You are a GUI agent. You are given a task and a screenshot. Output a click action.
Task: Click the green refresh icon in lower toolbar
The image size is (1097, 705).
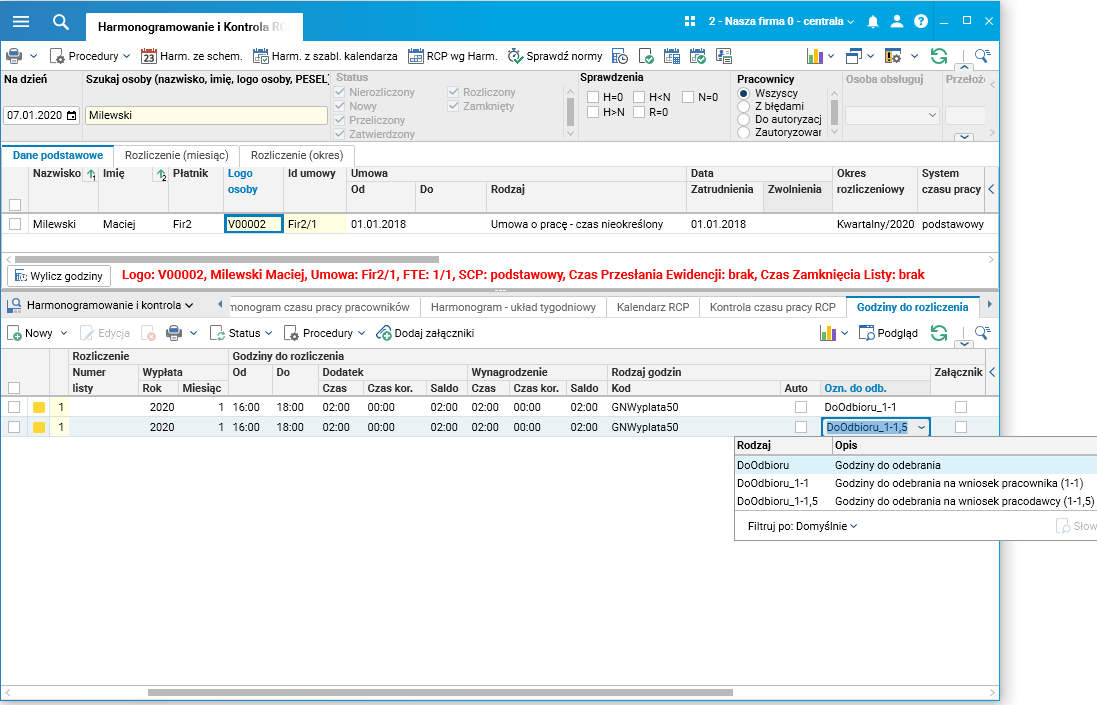coord(939,333)
